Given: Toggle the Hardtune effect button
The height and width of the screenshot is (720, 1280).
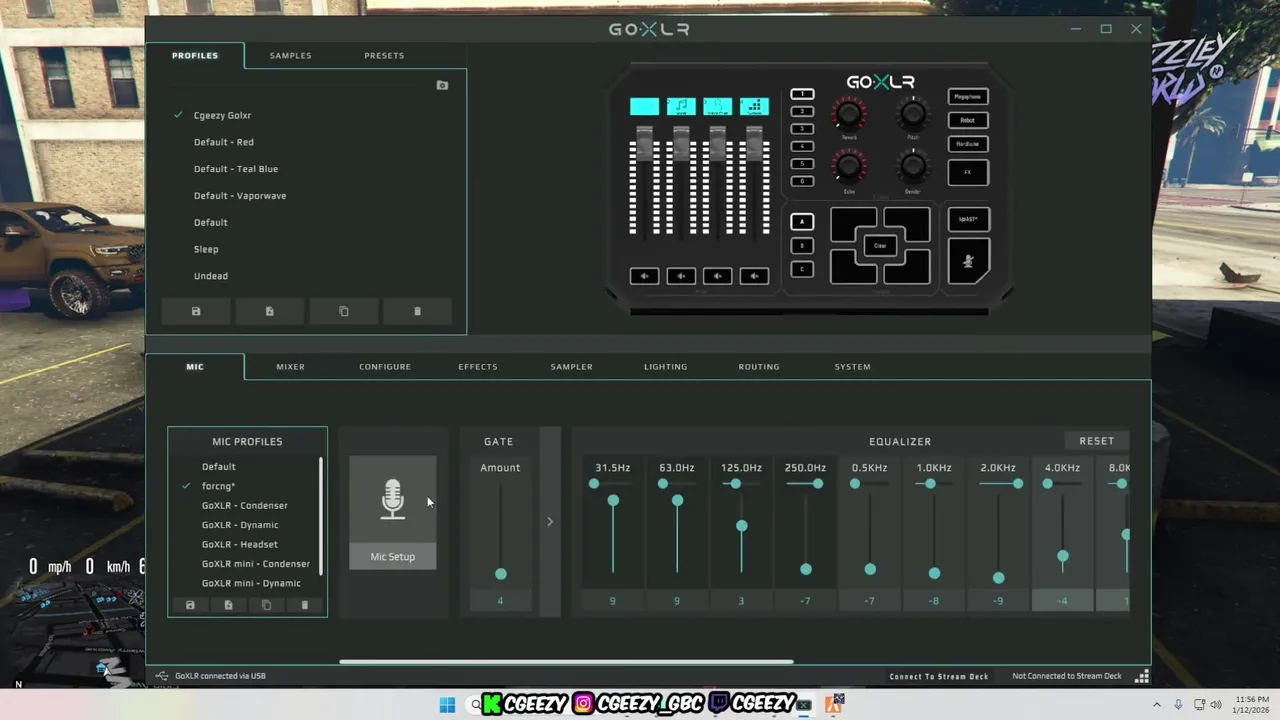Looking at the screenshot, I should tap(967, 144).
